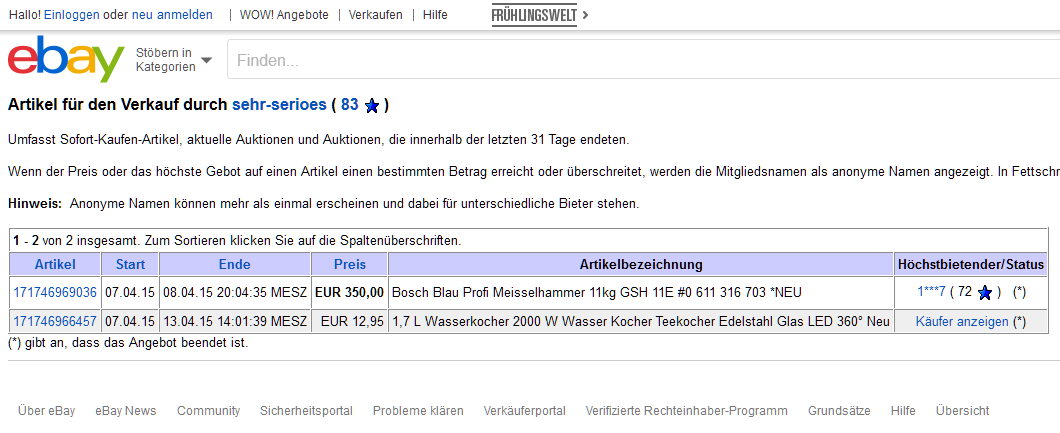The height and width of the screenshot is (433, 1060).
Task: Open Über eBay footer link
Action: pyautogui.click(x=47, y=411)
